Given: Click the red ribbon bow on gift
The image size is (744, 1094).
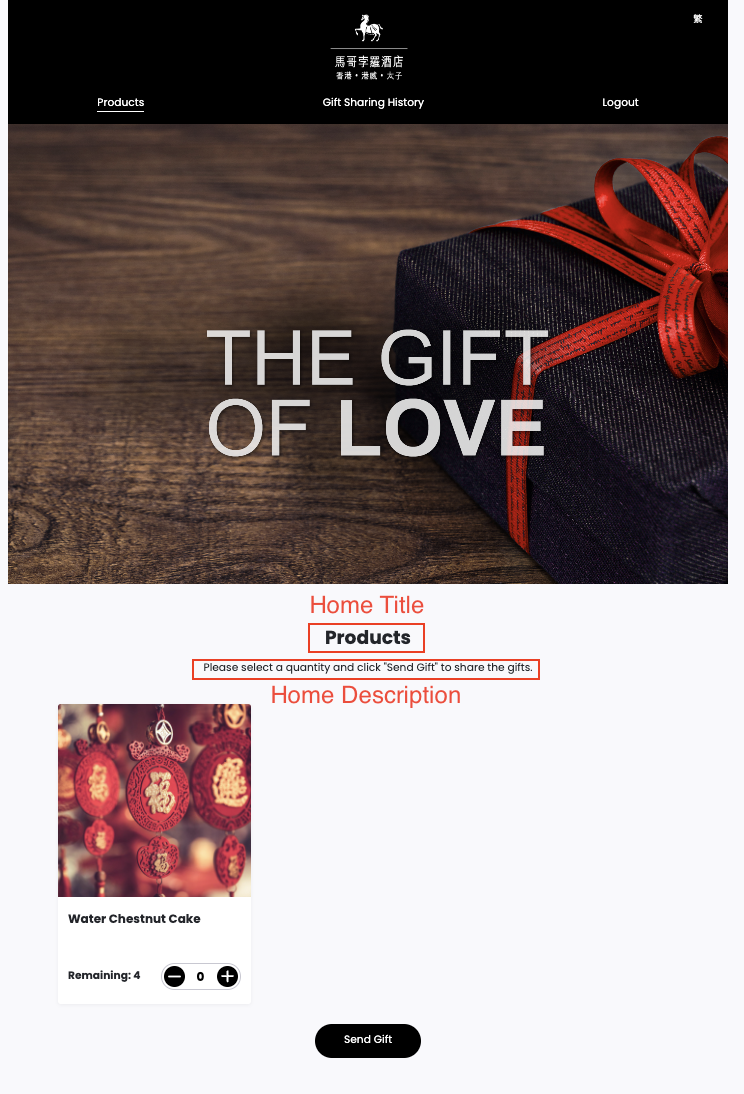Looking at the screenshot, I should coord(670,251).
